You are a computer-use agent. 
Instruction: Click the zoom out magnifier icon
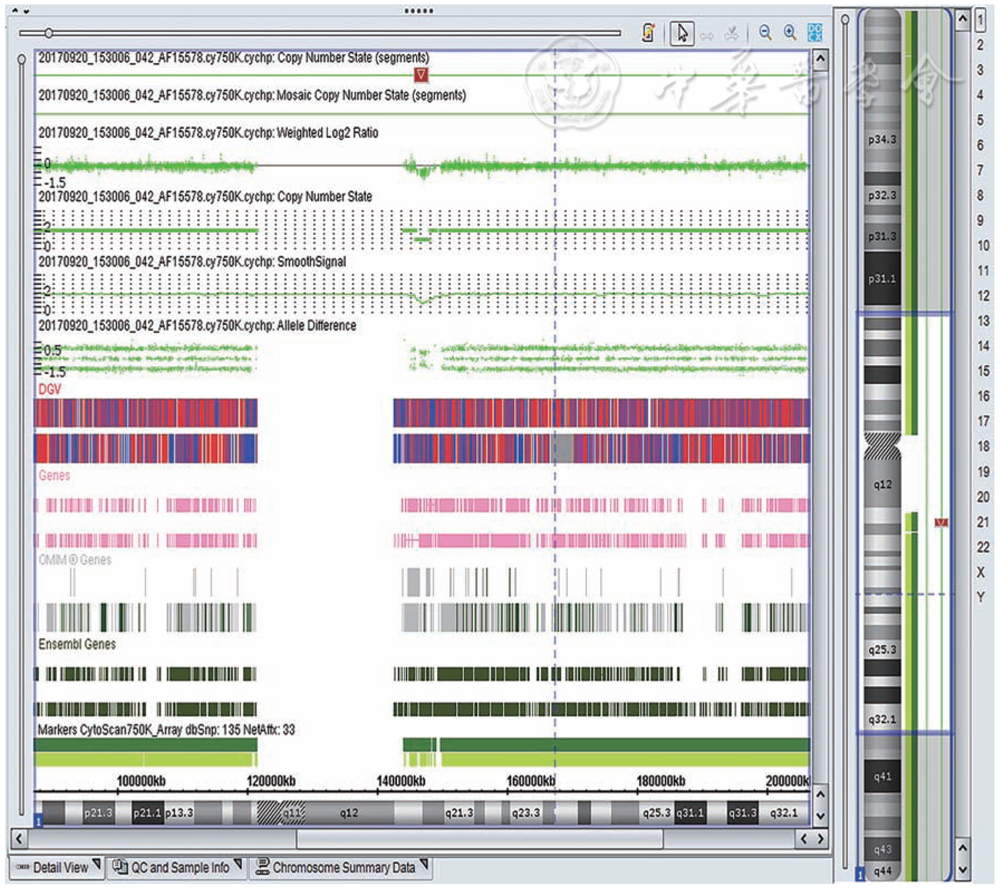pos(765,33)
